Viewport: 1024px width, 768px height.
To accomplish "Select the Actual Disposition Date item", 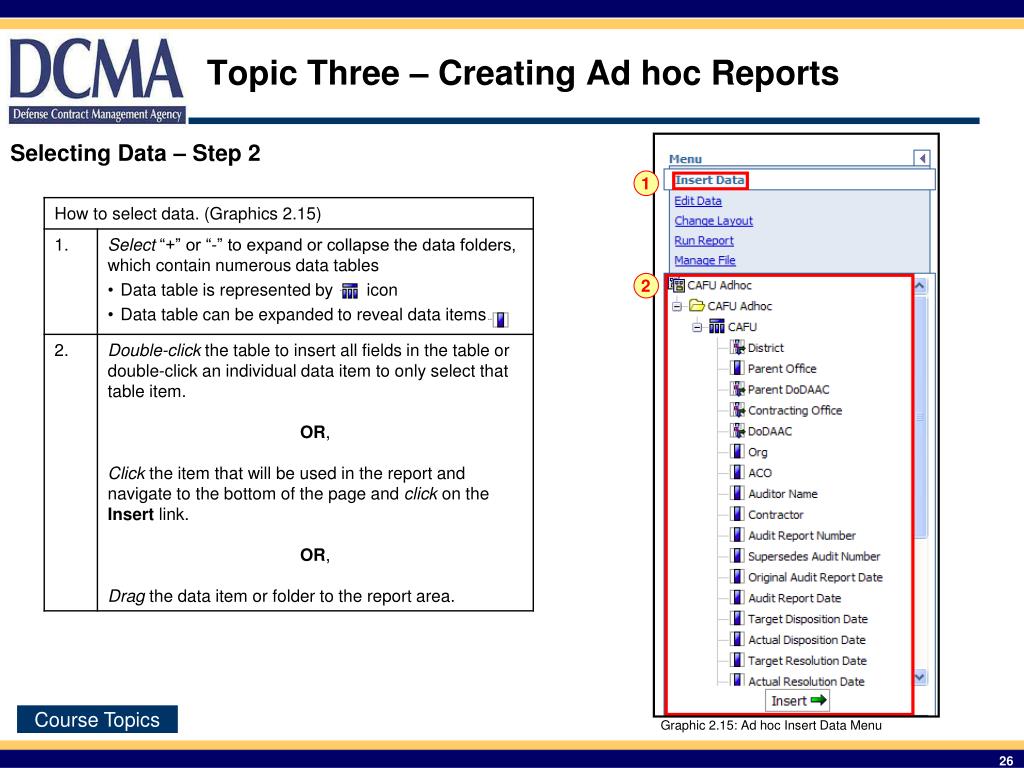I will [807, 641].
